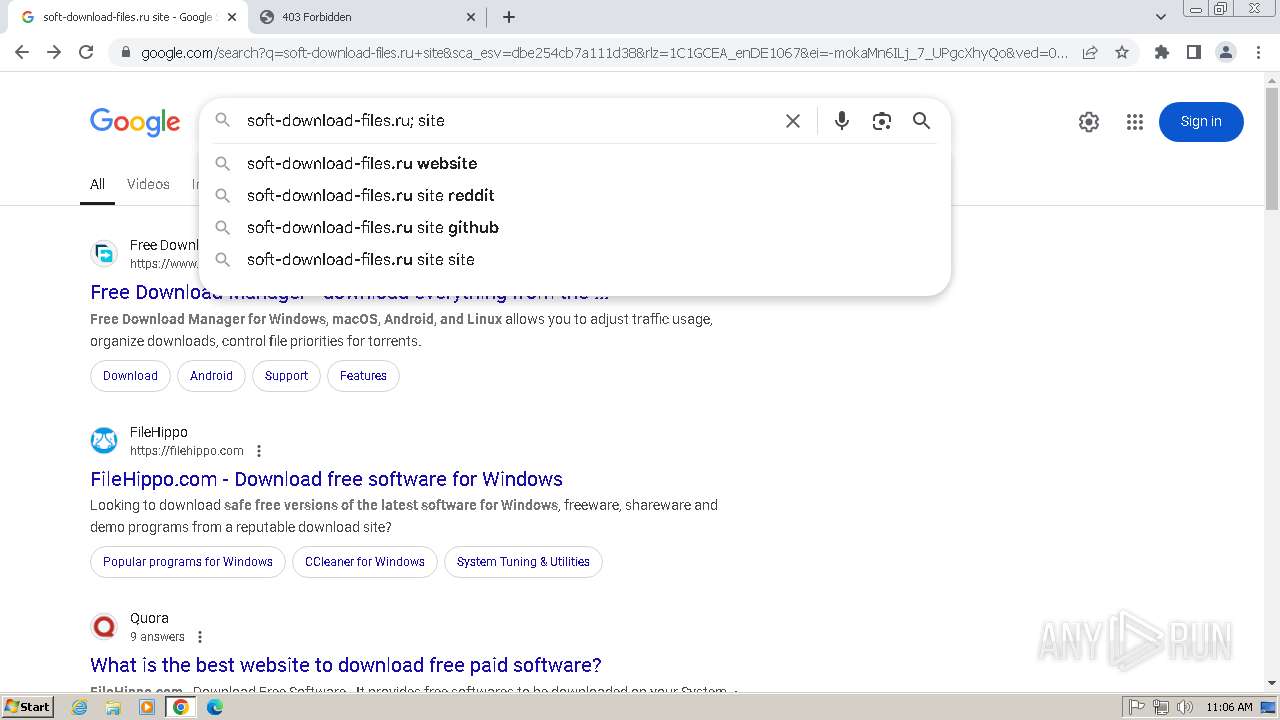This screenshot has width=1280, height=720.
Task: Close the 403 Forbidden tab
Action: [x=471, y=17]
